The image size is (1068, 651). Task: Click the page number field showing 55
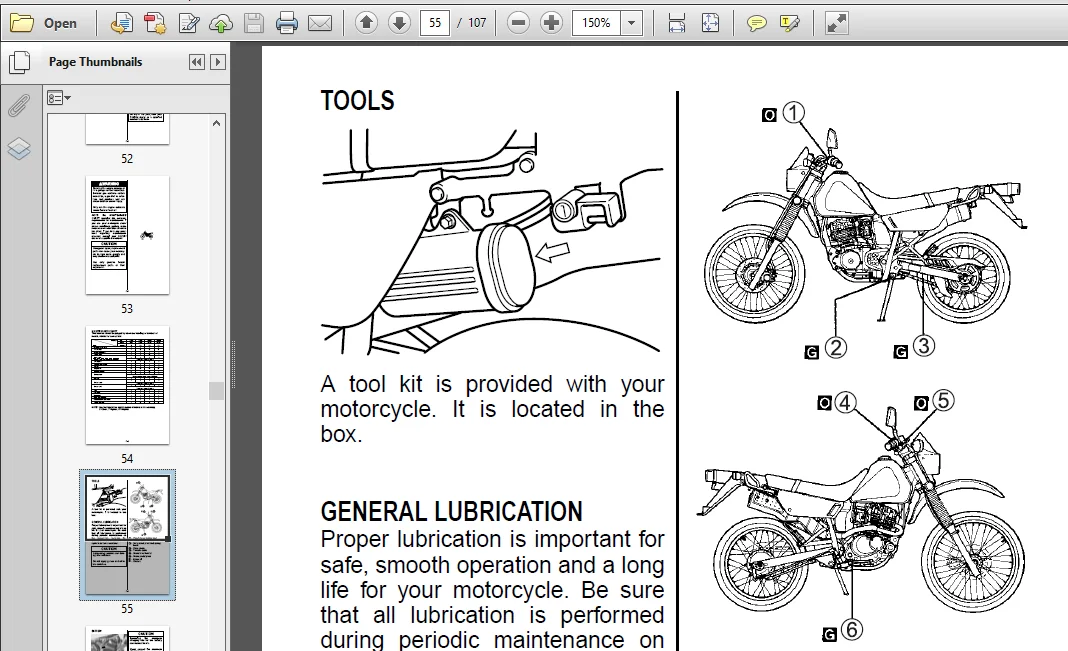tap(435, 23)
